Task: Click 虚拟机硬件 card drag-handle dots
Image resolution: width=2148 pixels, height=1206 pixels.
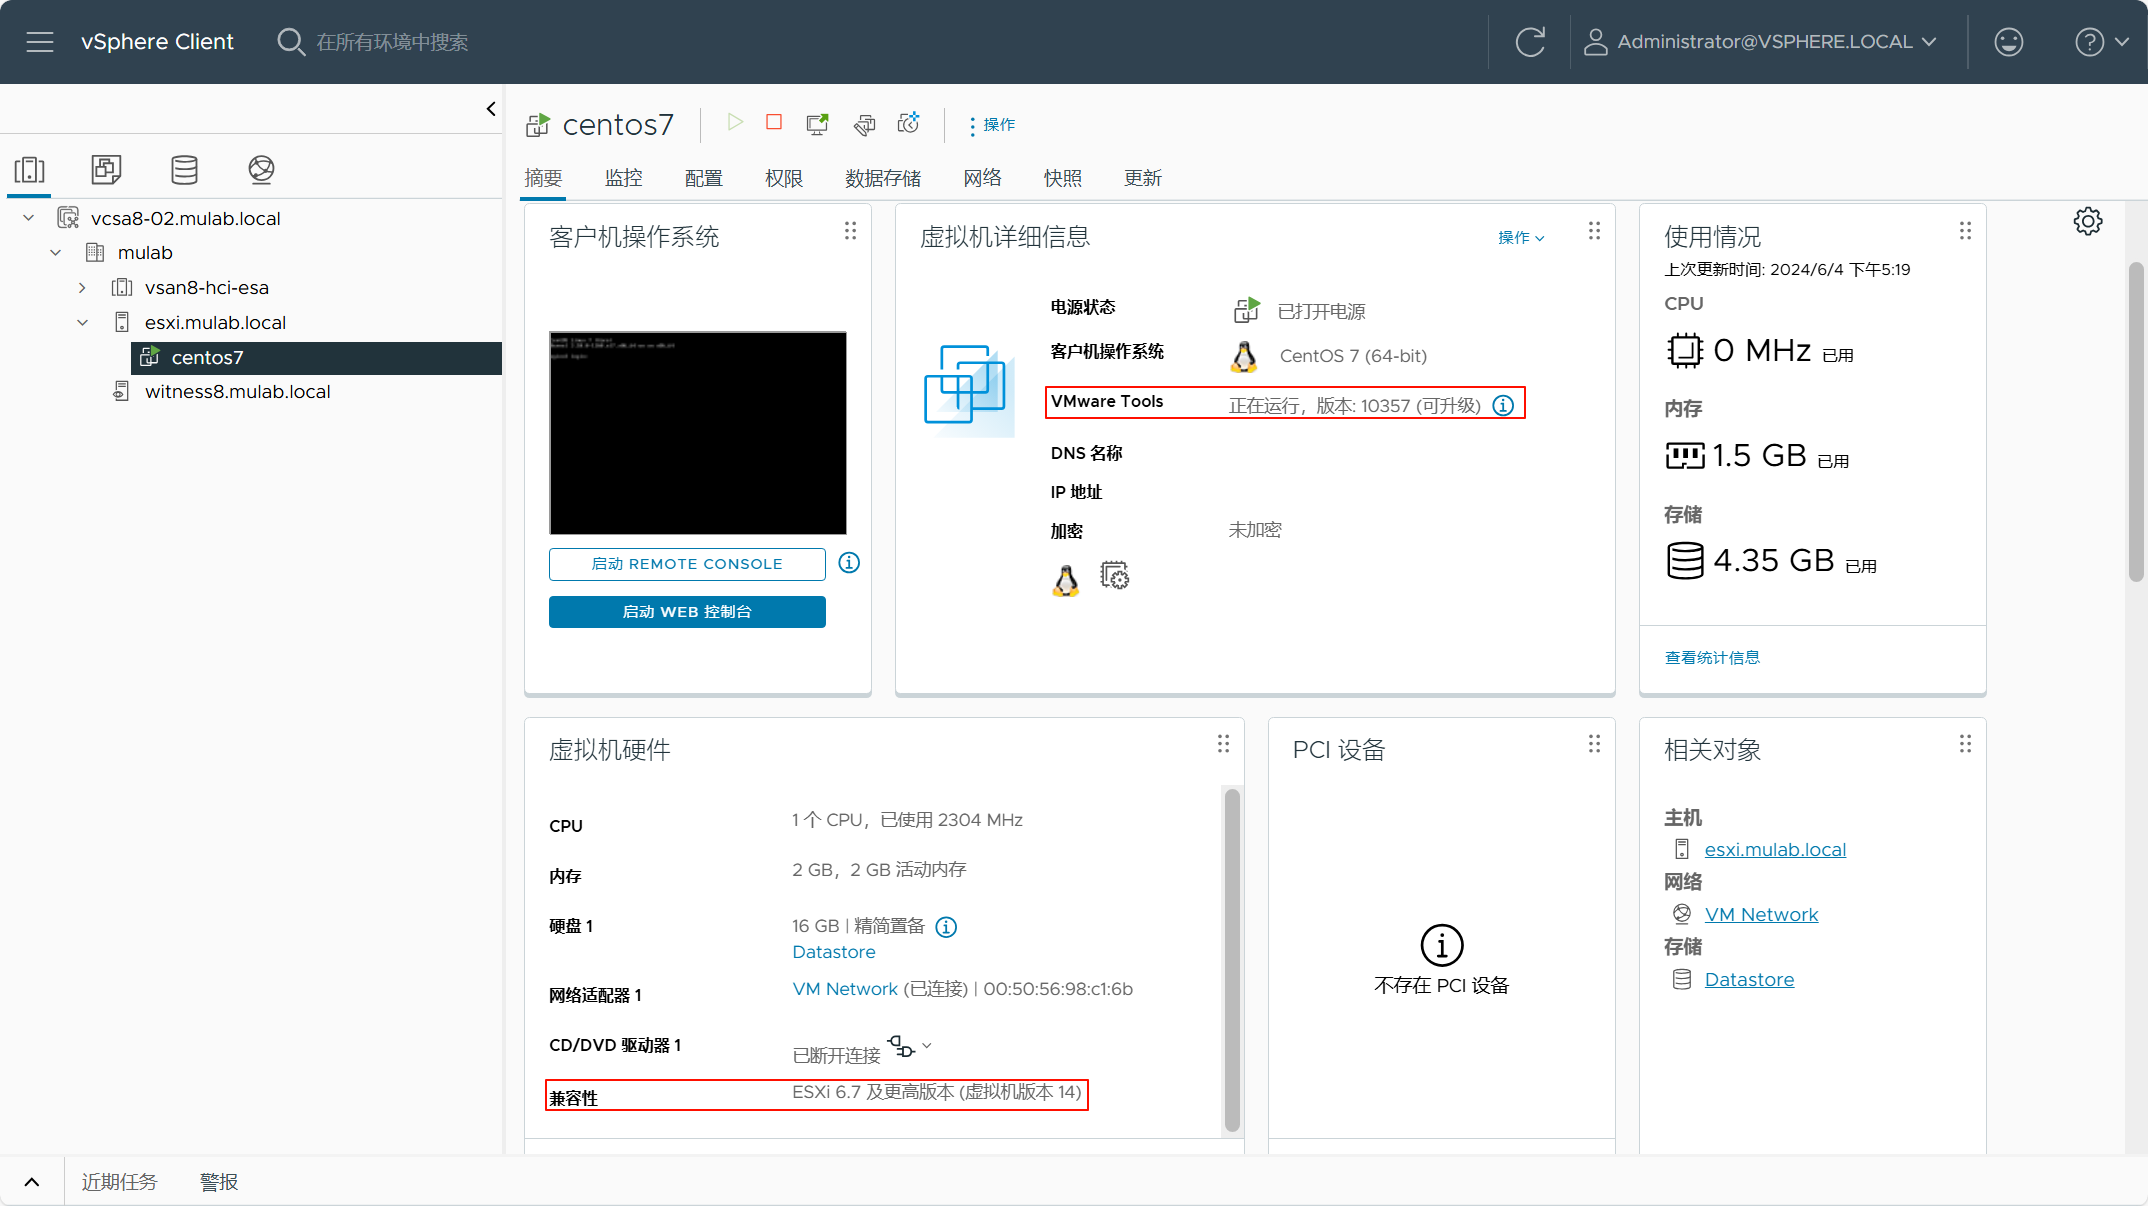Action: coord(1223,744)
